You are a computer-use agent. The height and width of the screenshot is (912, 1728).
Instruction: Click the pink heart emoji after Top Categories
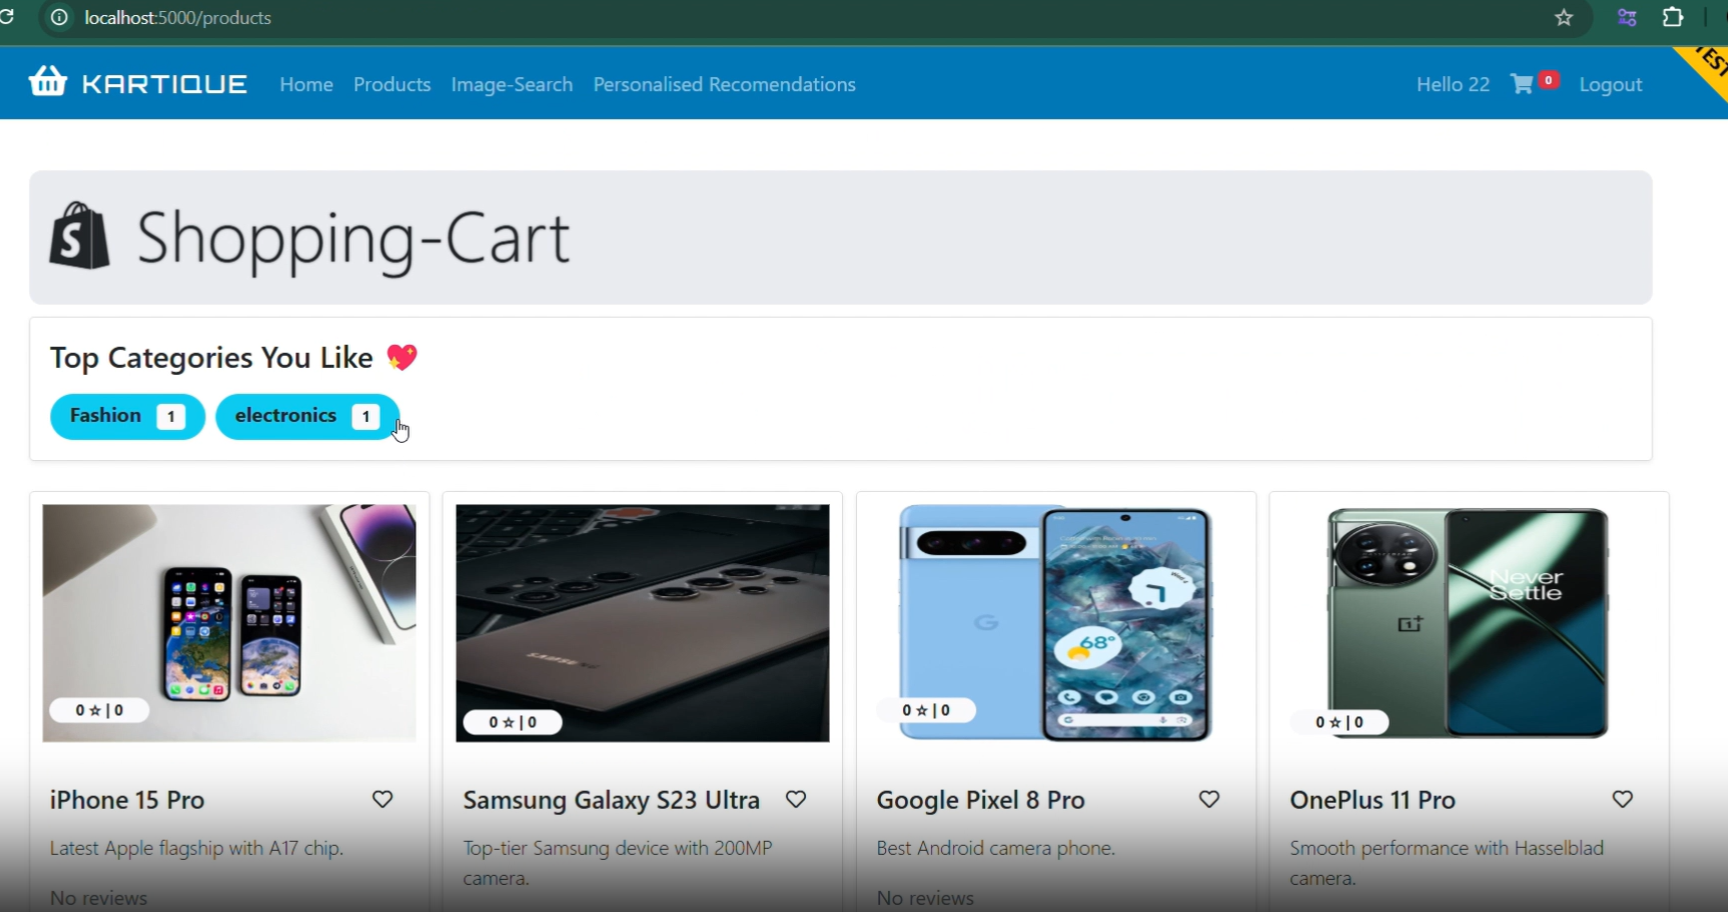pos(402,357)
